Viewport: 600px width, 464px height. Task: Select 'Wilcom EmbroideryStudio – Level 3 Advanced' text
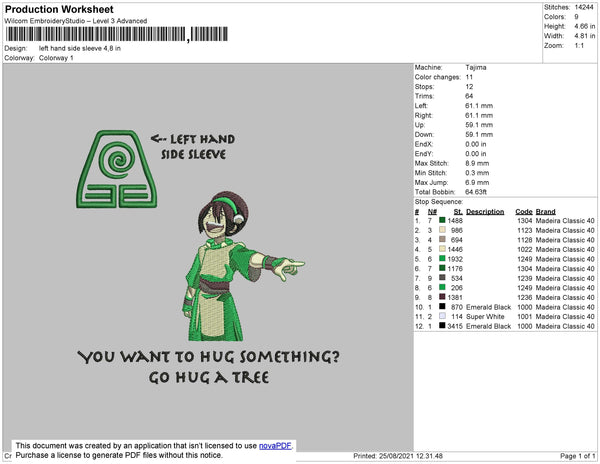[76, 21]
